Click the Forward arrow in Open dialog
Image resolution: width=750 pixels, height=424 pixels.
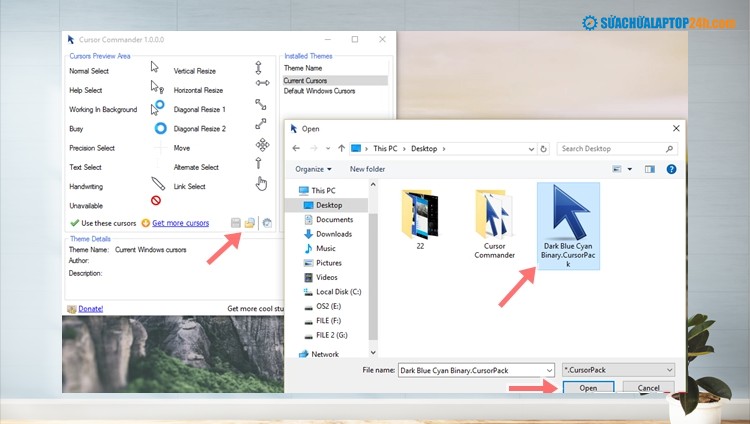click(313, 148)
